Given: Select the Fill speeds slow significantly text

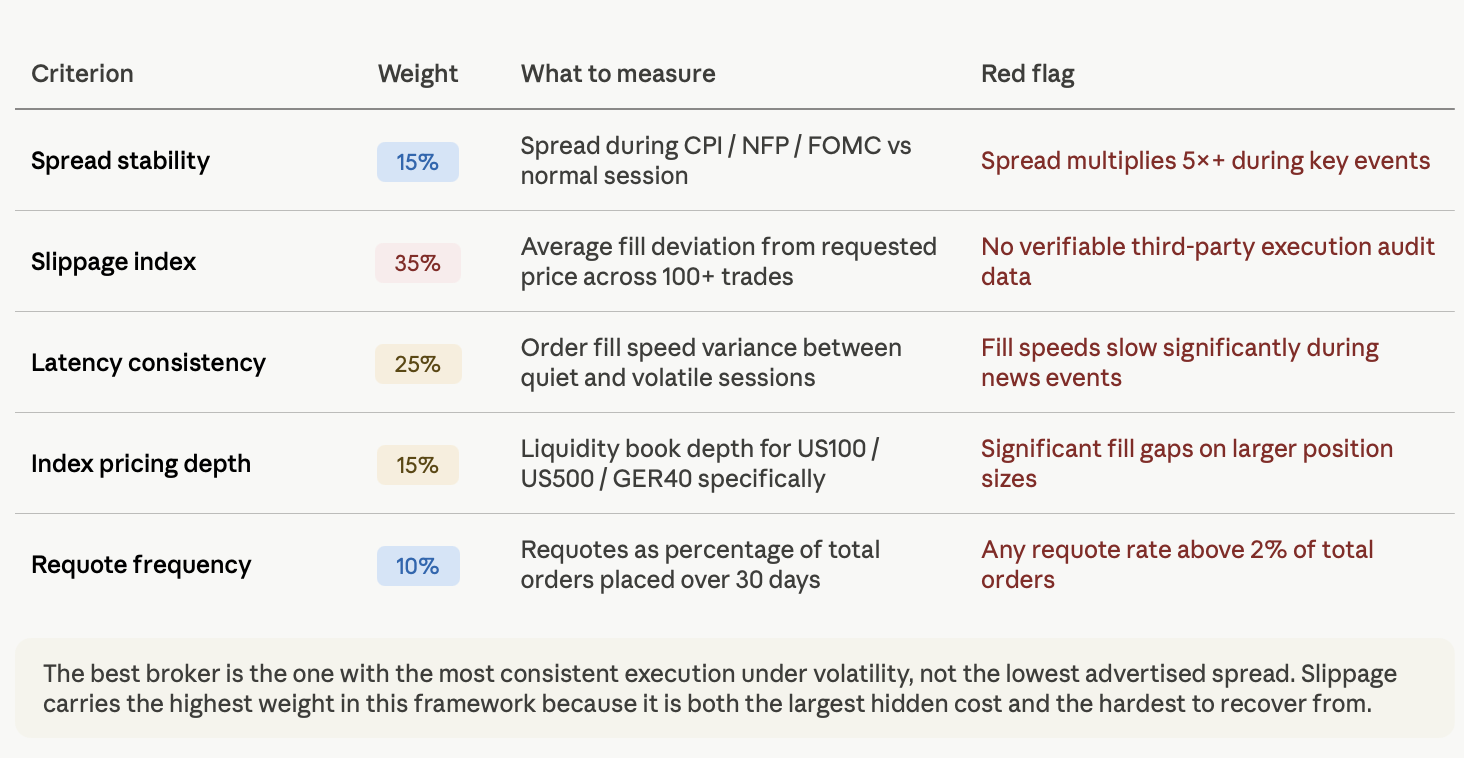Looking at the screenshot, I should (x=1180, y=363).
